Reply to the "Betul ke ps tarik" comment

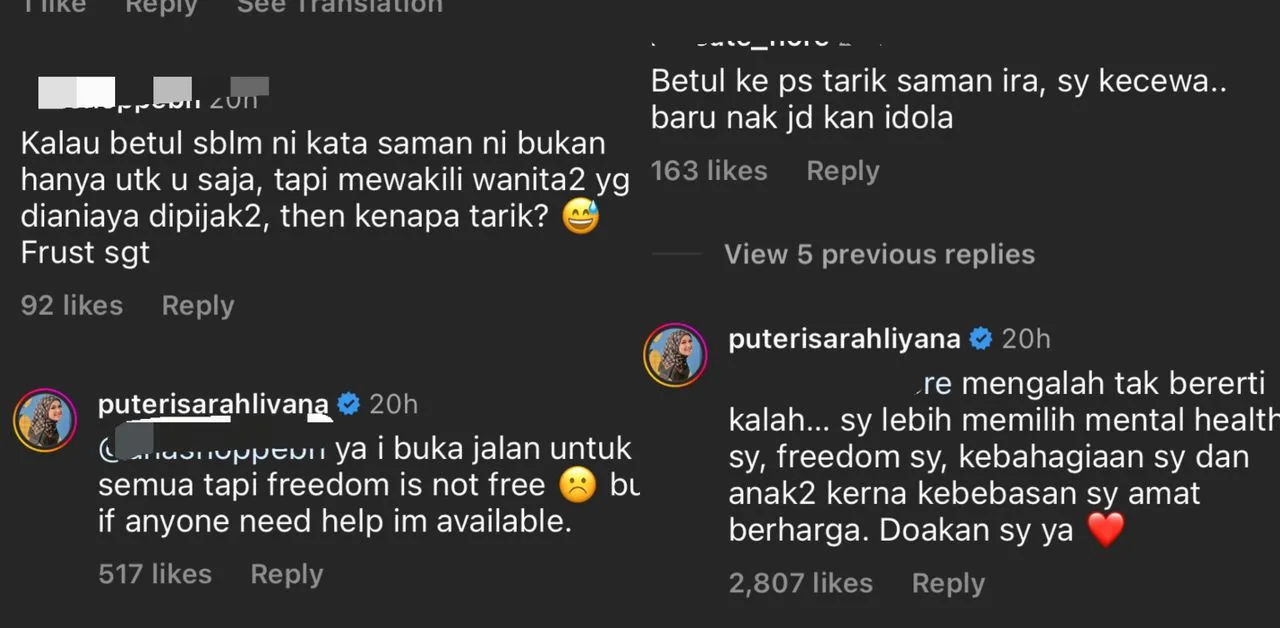(x=842, y=171)
